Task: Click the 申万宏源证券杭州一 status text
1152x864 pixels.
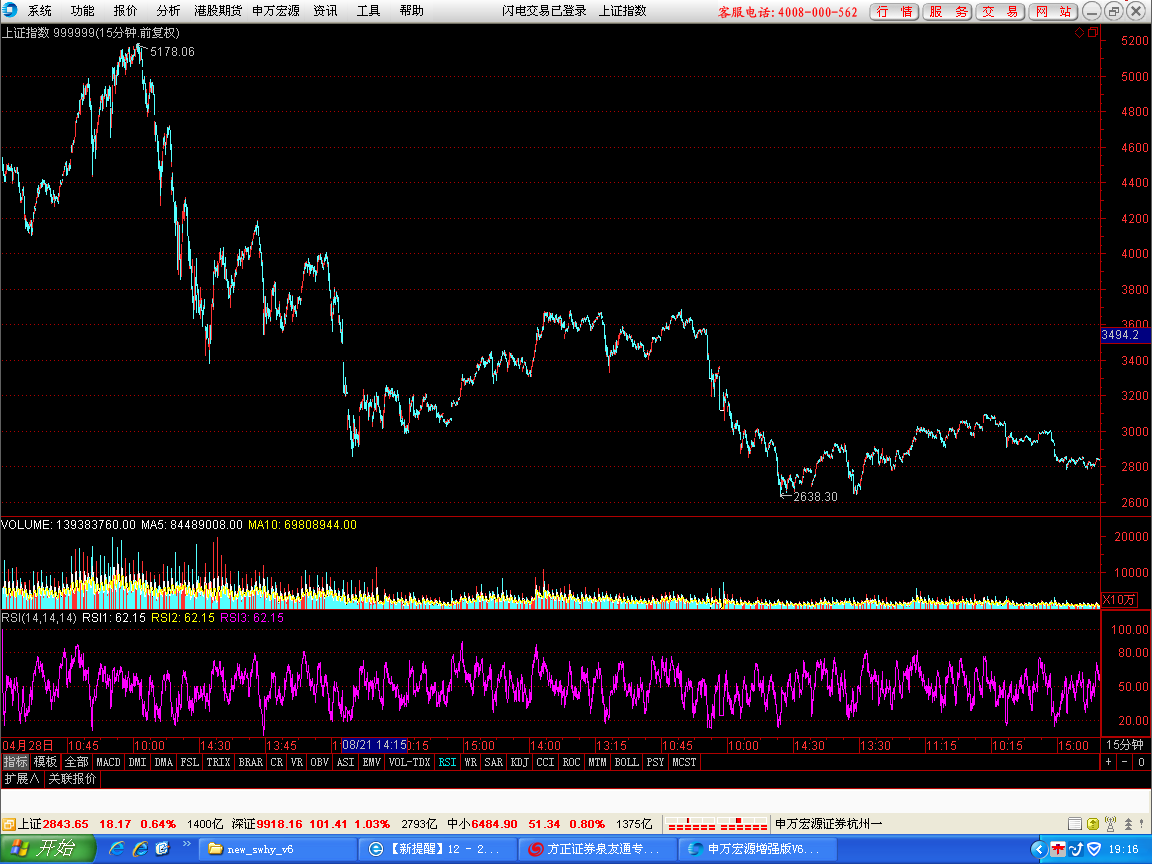Action: 828,824
